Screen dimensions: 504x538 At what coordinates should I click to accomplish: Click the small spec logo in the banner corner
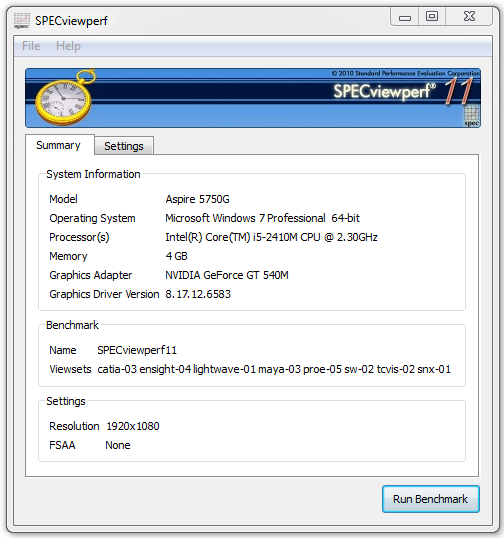[x=471, y=116]
